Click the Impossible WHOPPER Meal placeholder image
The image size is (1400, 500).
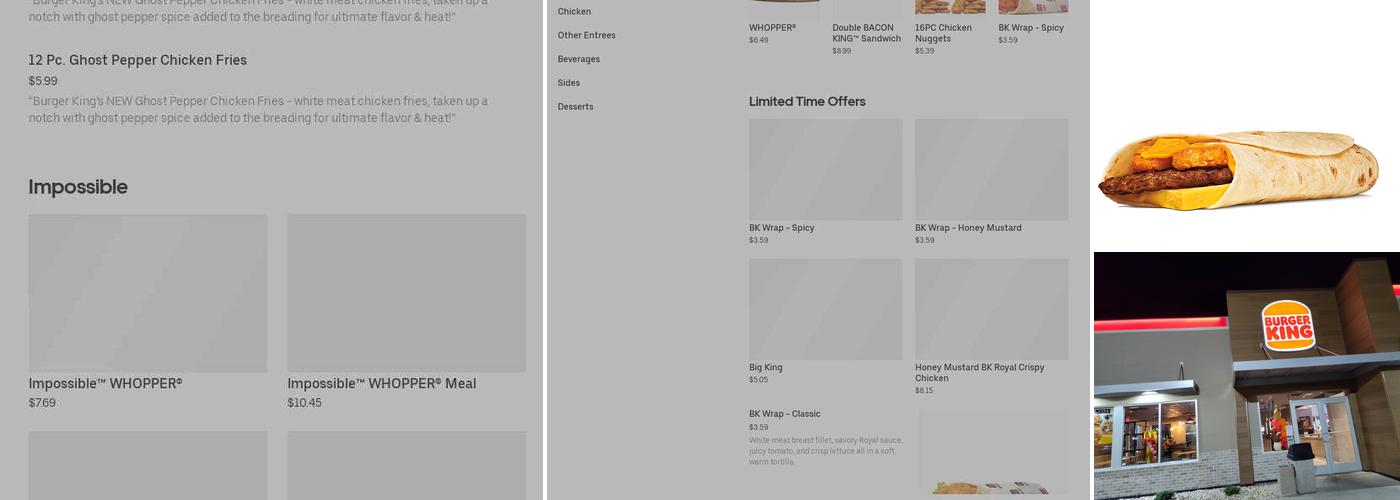407,293
